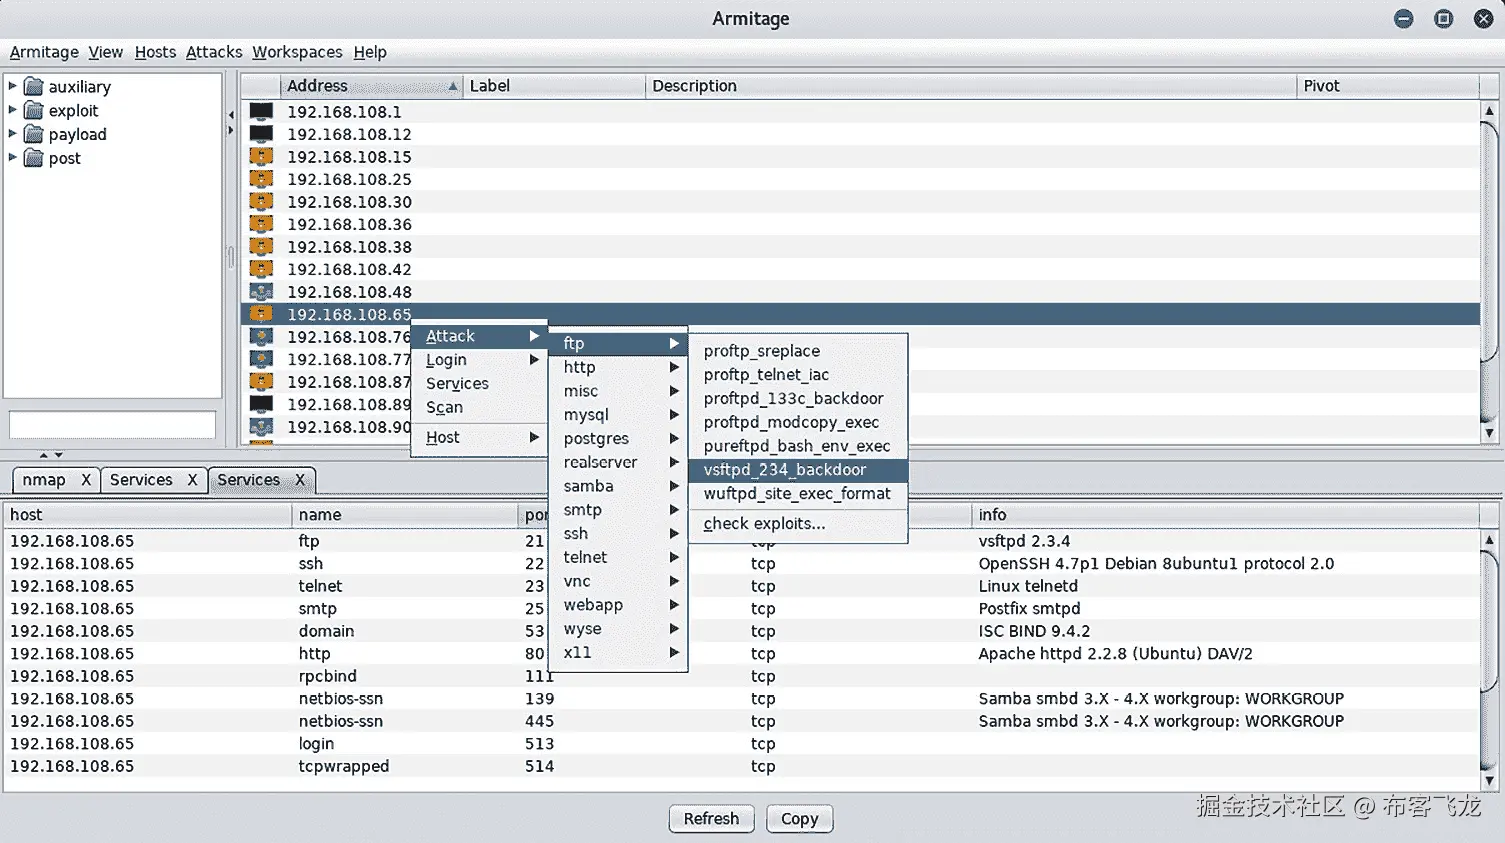Click the Apache httpd 2.2.8 info cell
The height and width of the screenshot is (843, 1505).
click(x=1115, y=653)
